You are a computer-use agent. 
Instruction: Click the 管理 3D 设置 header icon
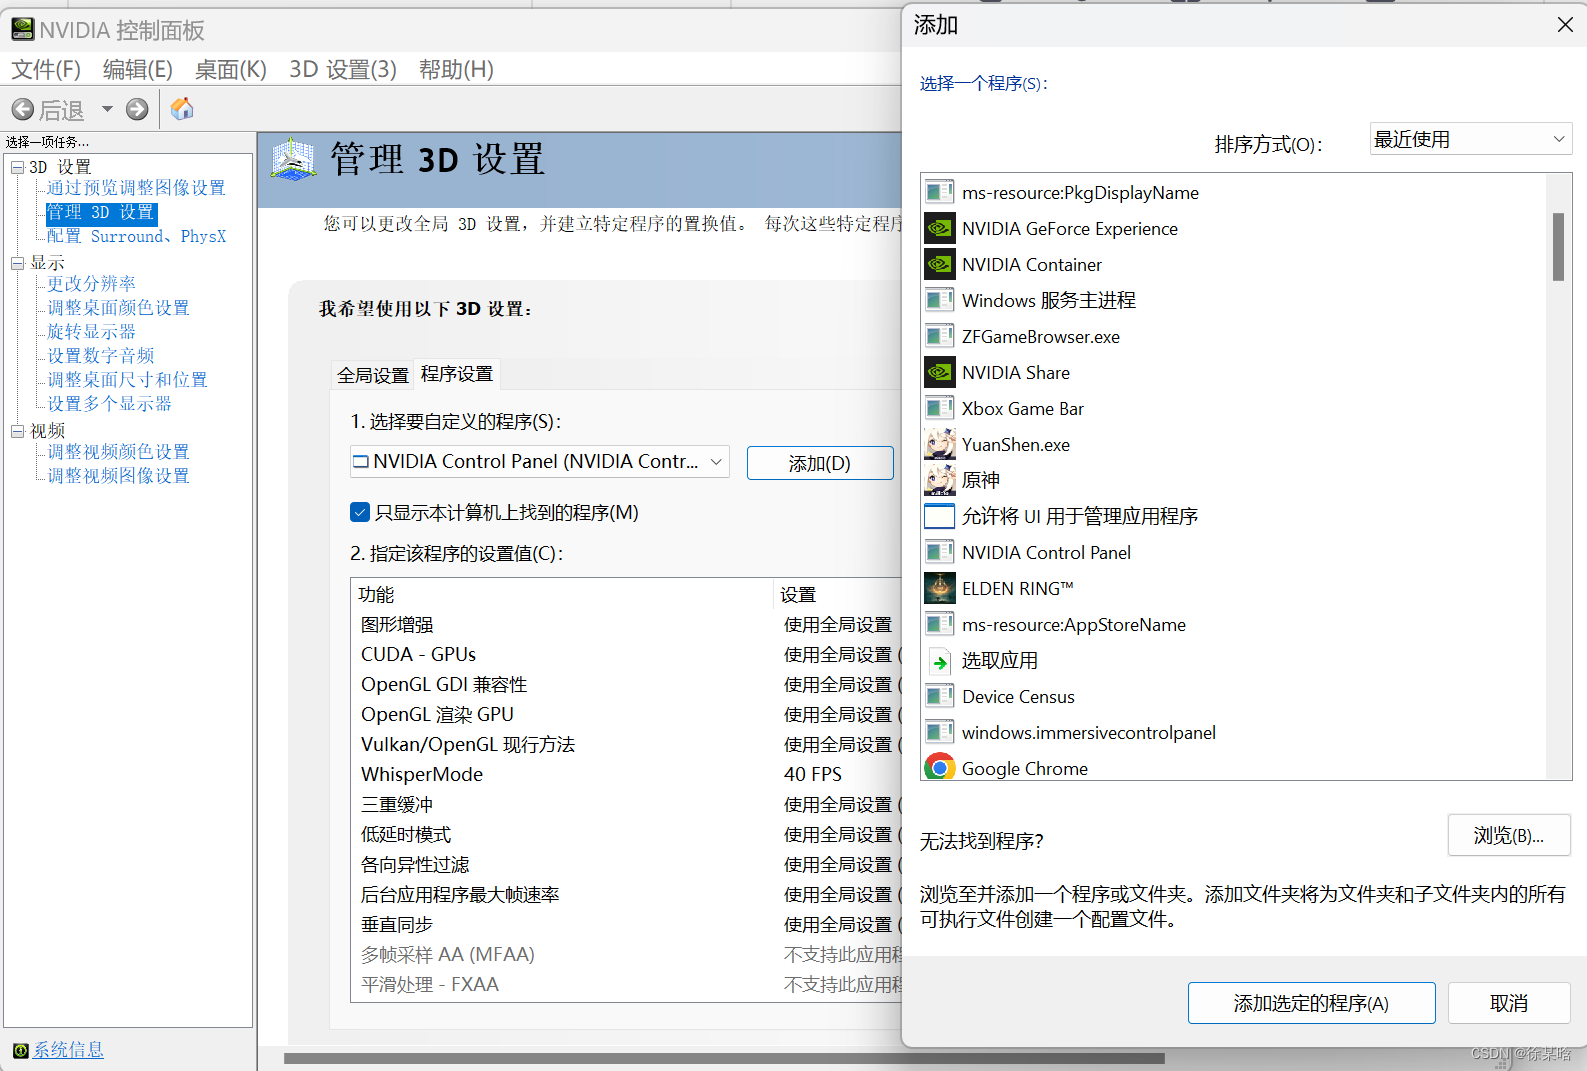(293, 160)
